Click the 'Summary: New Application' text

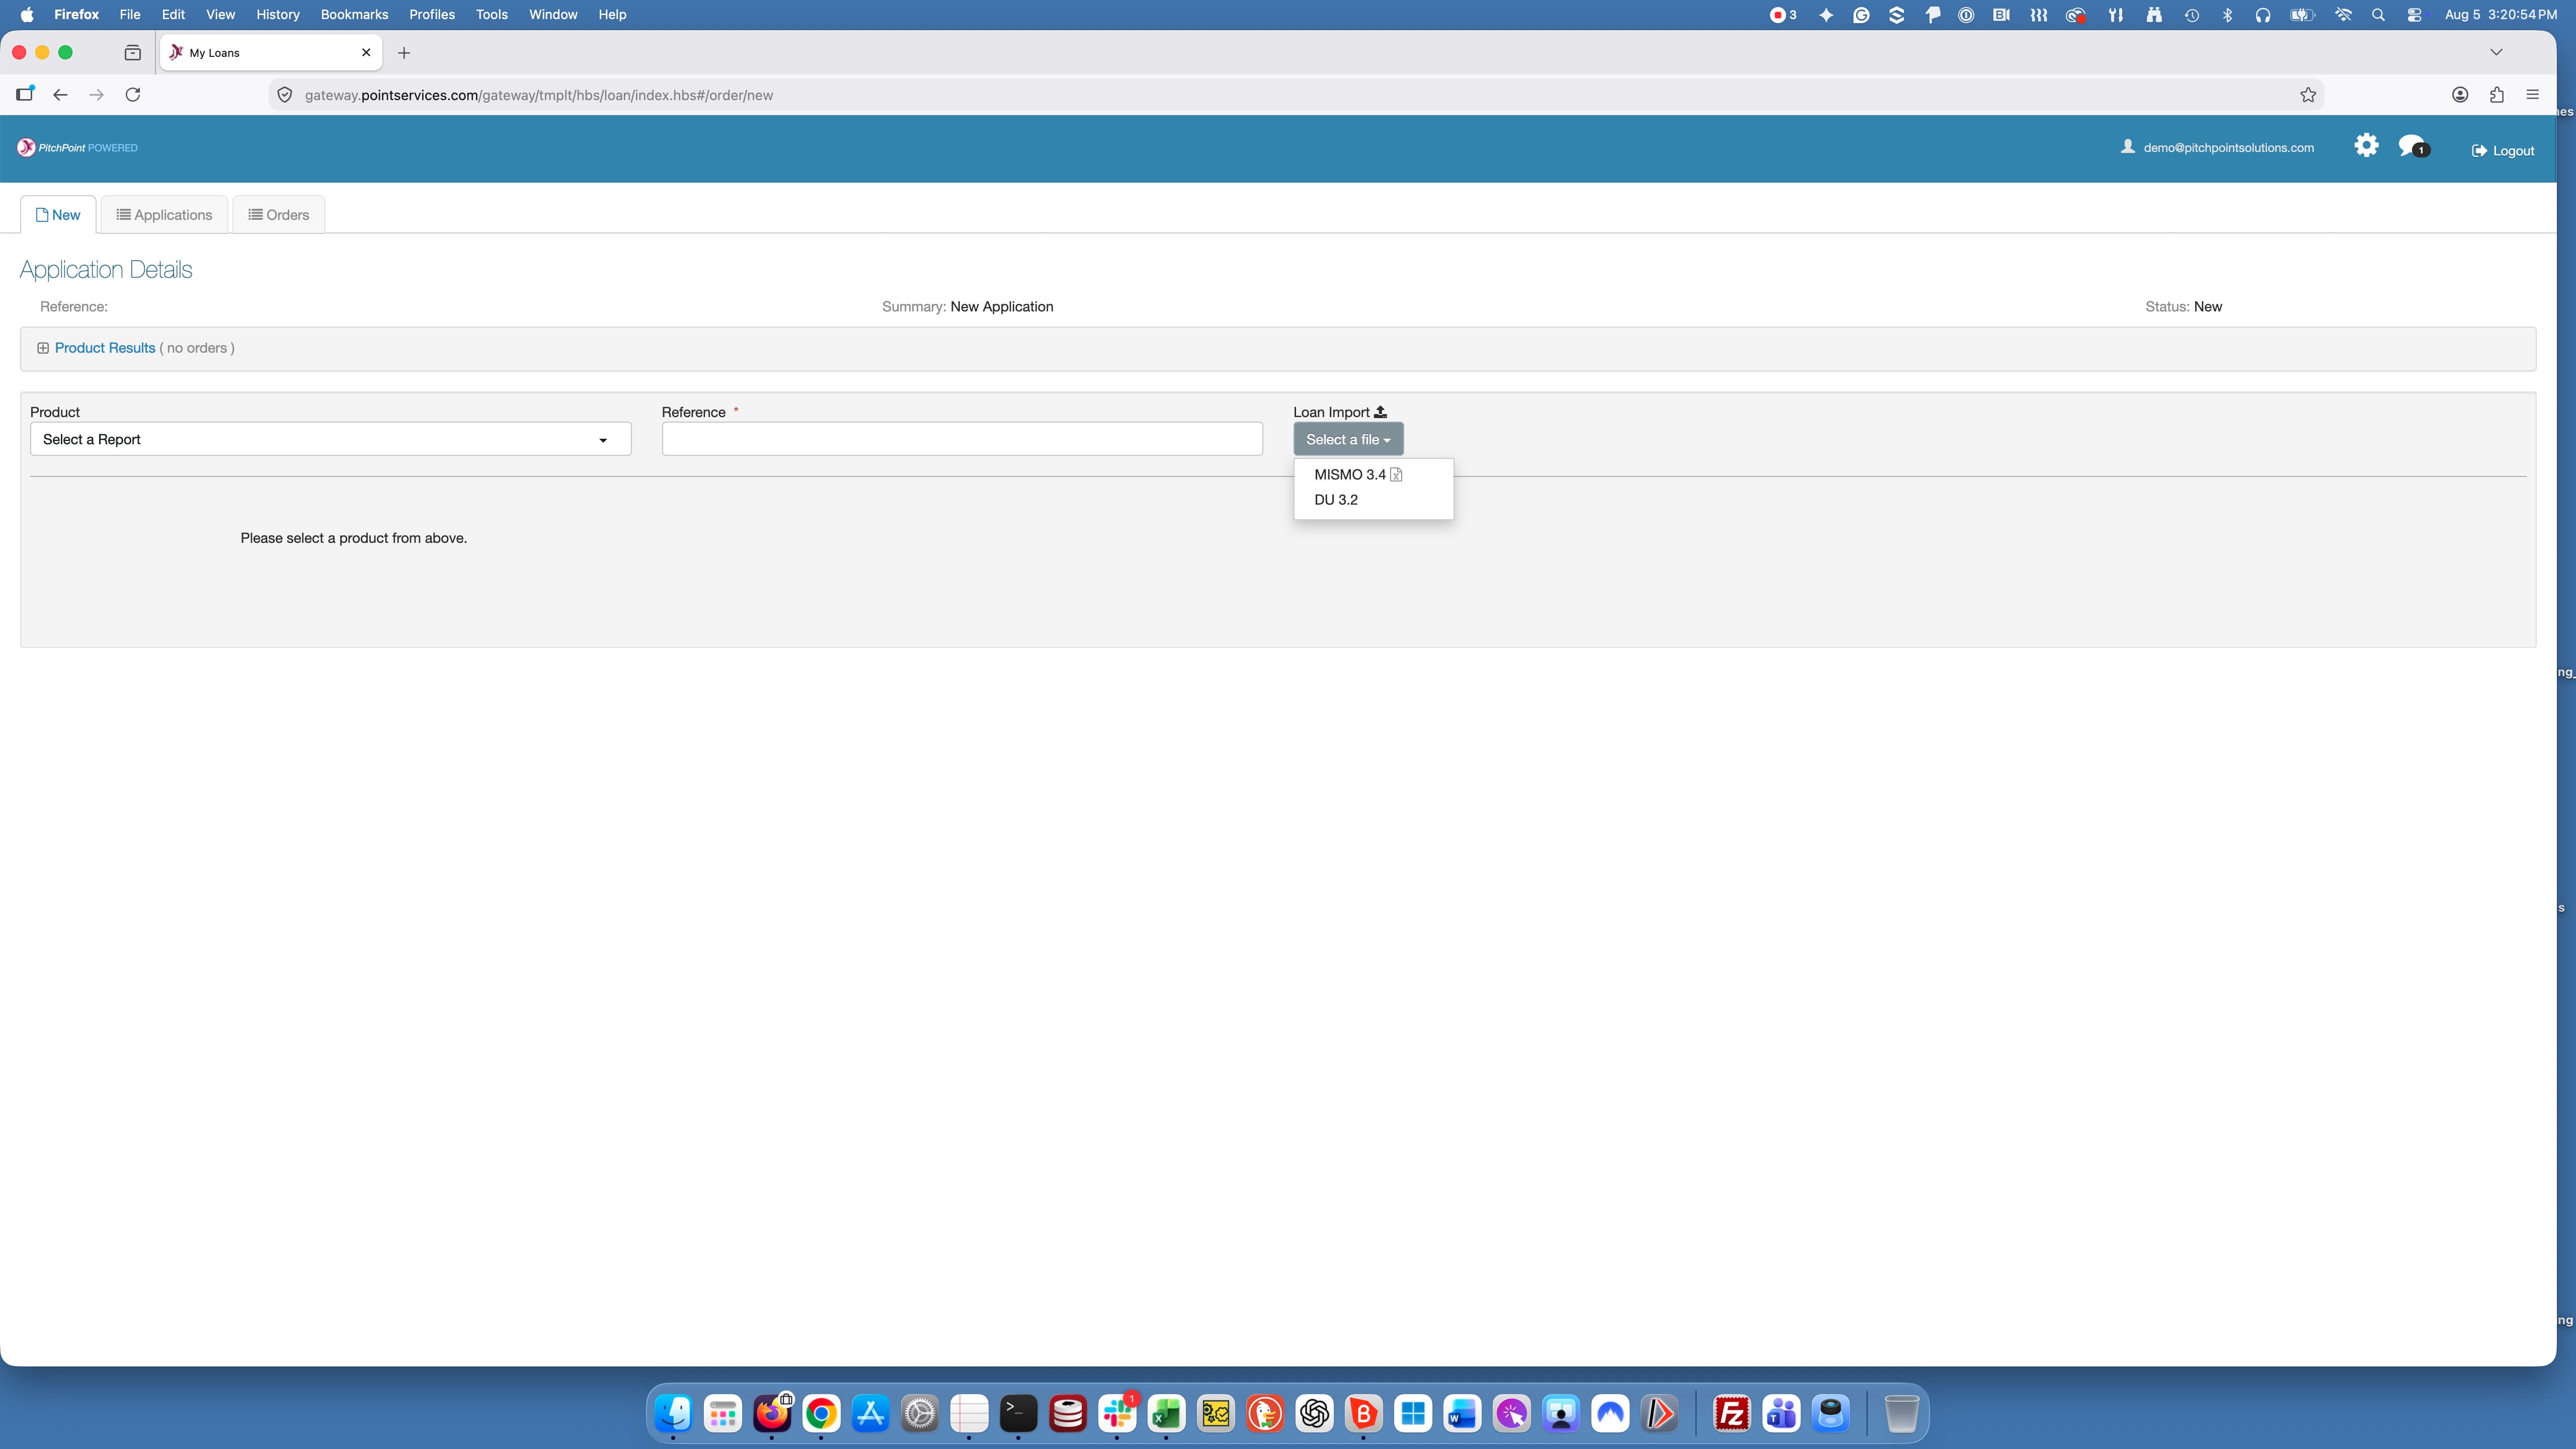point(967,307)
